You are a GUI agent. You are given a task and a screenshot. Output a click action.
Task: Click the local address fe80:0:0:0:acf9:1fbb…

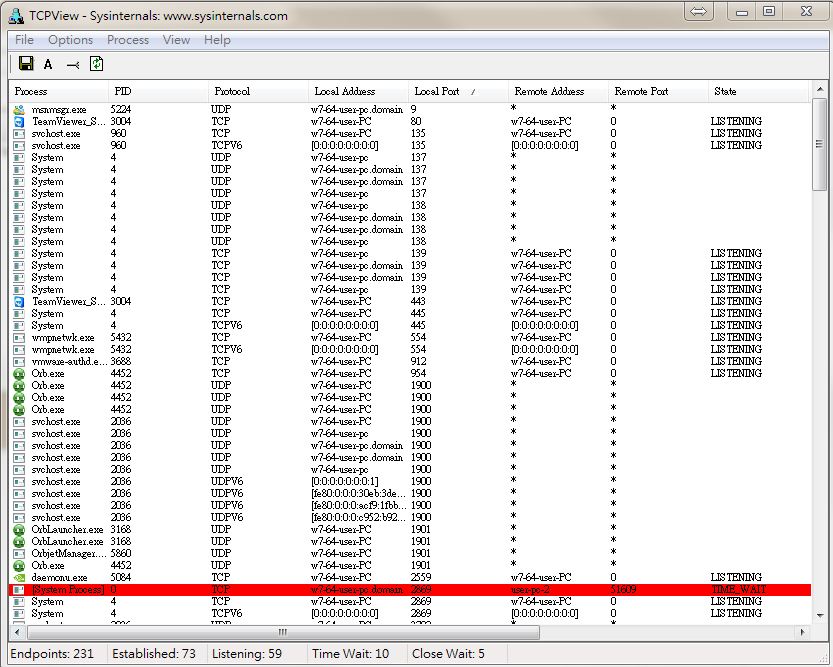359,506
